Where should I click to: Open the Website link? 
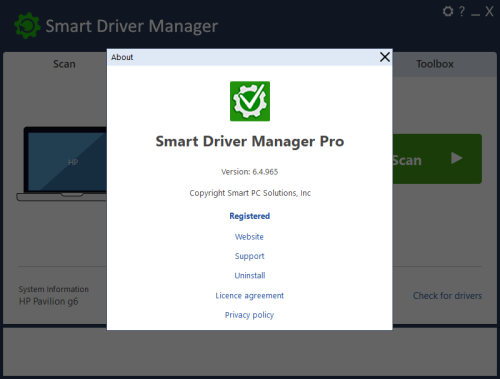tap(249, 237)
